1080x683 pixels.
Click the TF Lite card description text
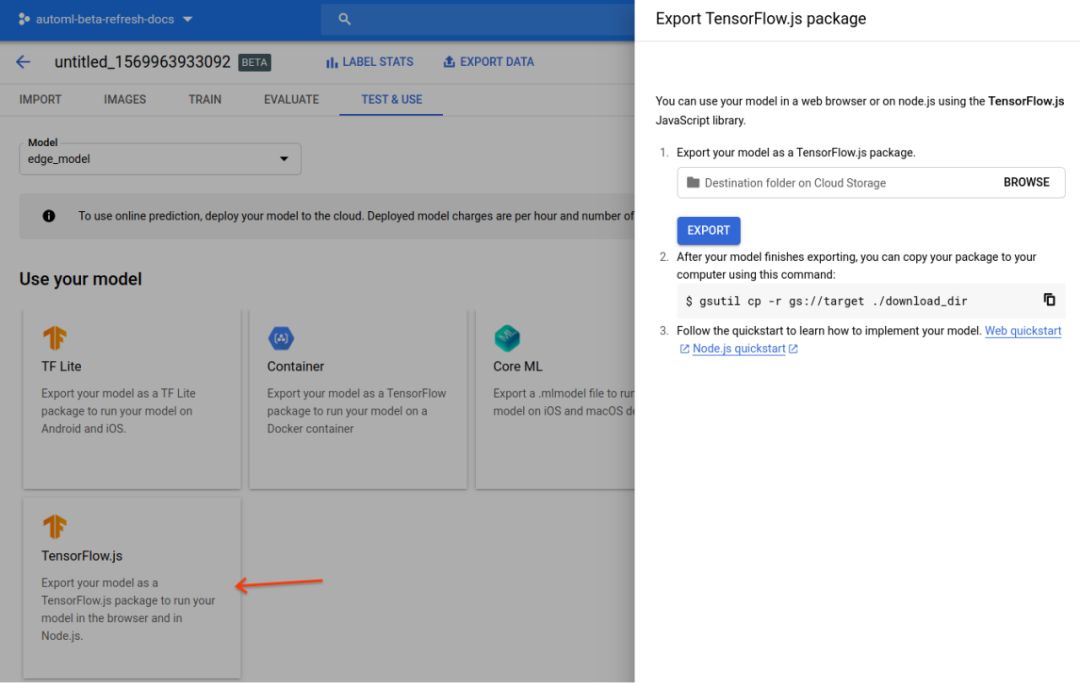[x=118, y=411]
